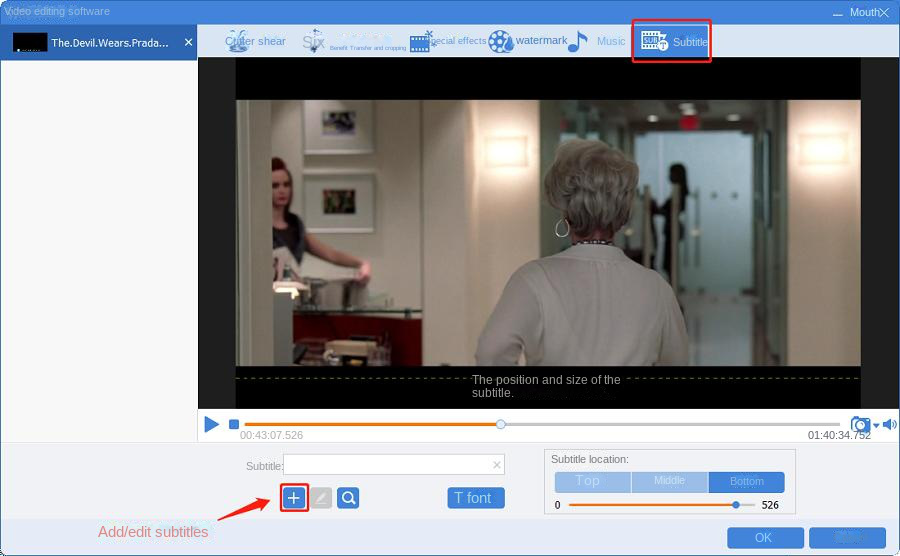Click the edit subtitle pencil icon

tap(321, 497)
